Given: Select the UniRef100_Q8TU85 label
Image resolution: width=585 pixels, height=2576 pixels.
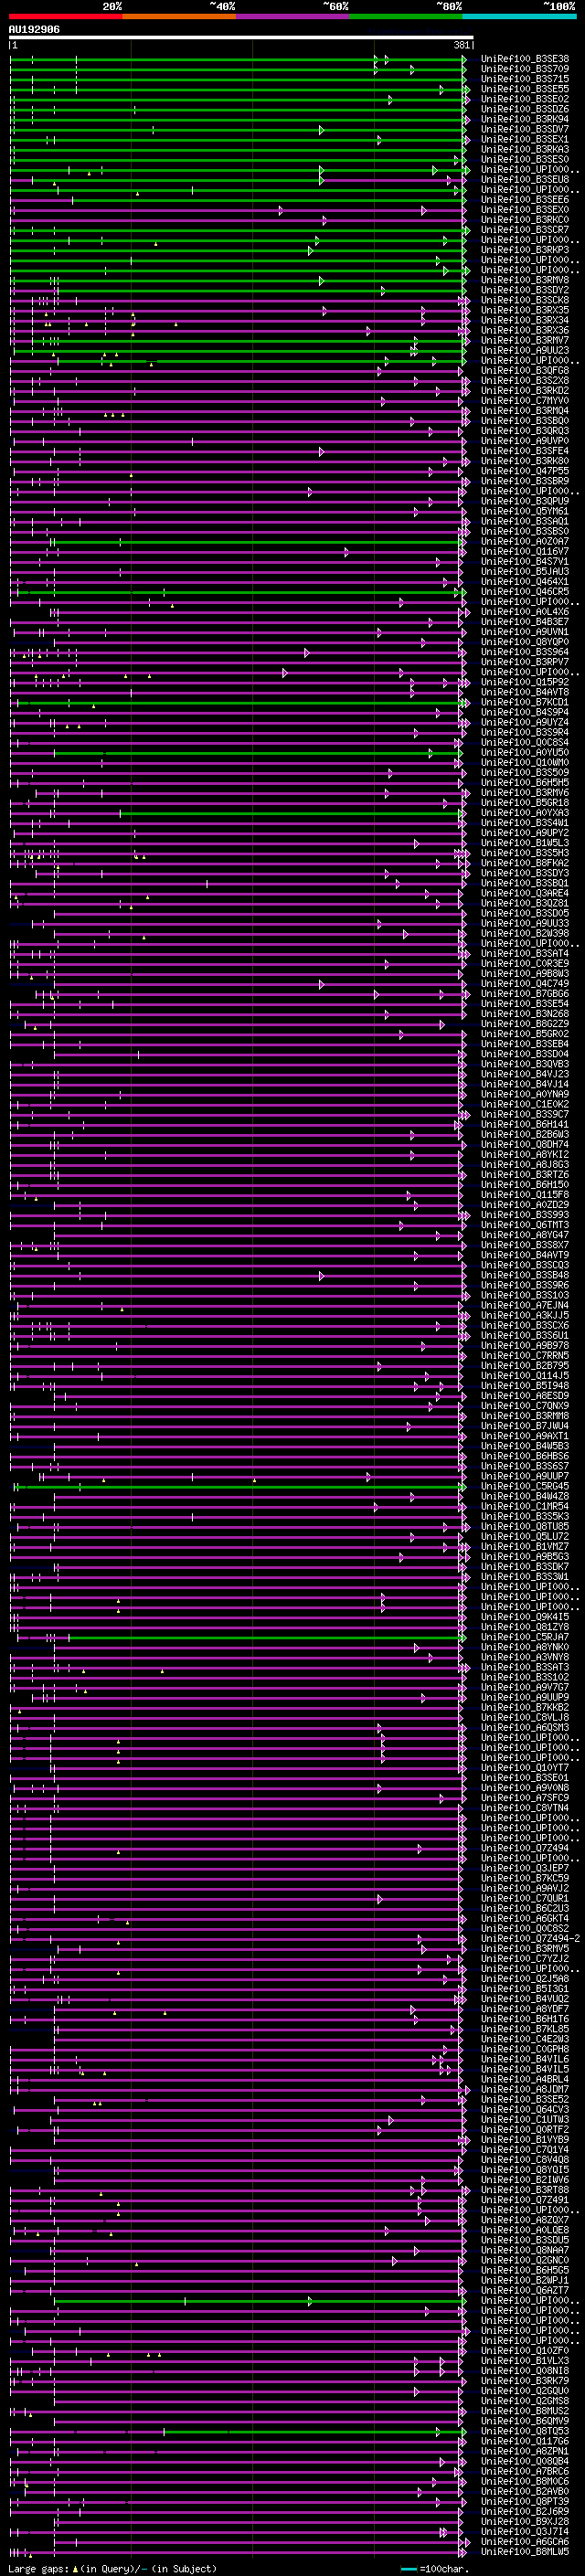Looking at the screenshot, I should [525, 1527].
